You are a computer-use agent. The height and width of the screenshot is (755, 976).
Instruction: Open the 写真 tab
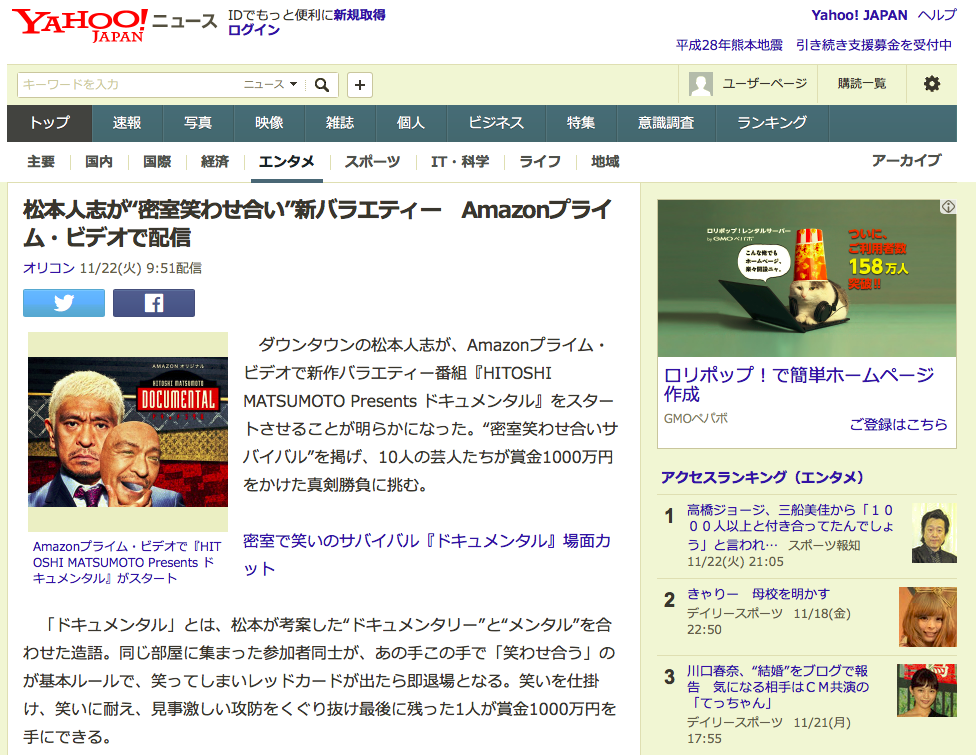click(198, 123)
